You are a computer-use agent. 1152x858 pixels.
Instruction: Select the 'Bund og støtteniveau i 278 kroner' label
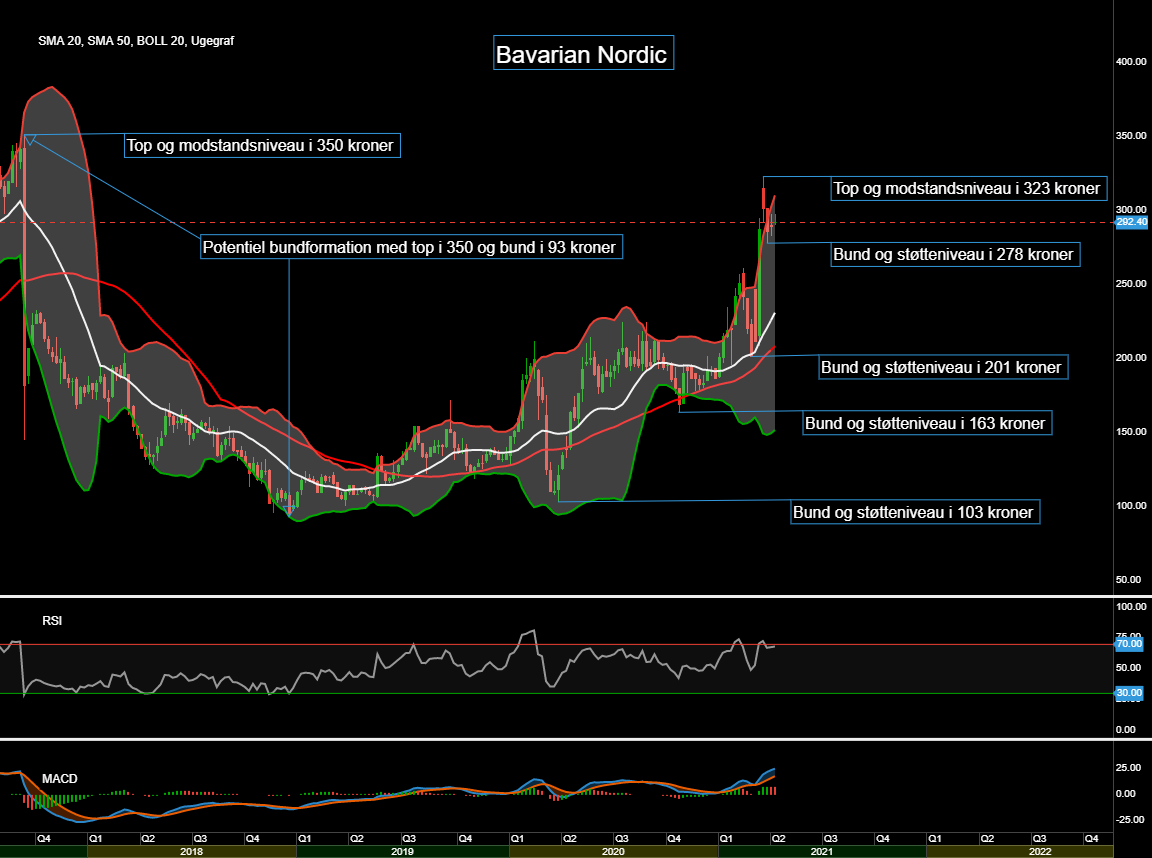pyautogui.click(x=955, y=254)
